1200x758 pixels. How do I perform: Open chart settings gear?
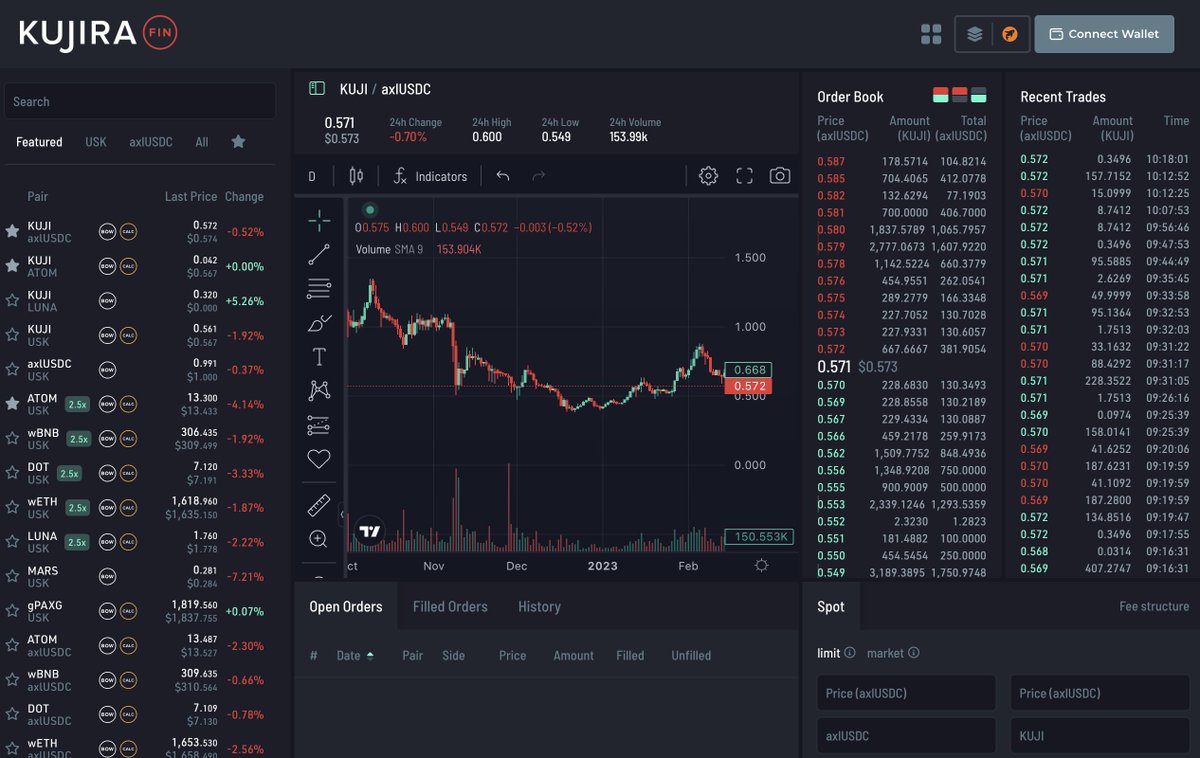tap(708, 176)
